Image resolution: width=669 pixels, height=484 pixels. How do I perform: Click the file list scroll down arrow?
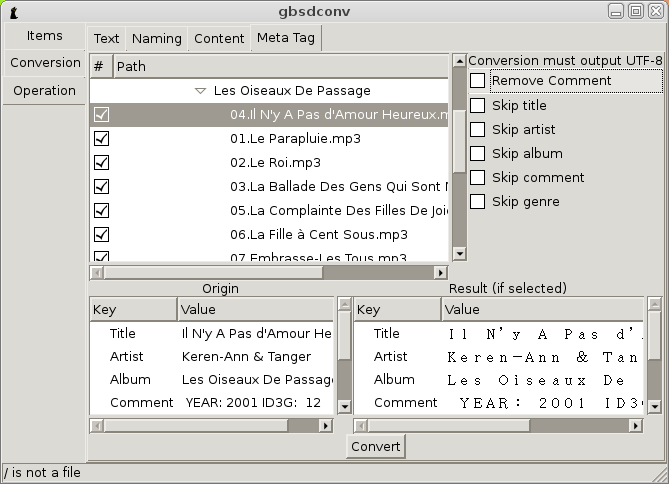click(x=460, y=254)
